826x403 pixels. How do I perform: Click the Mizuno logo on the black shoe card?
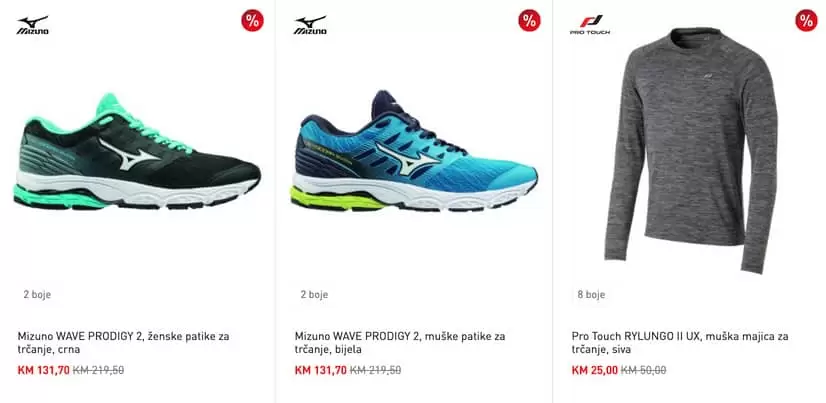click(33, 25)
